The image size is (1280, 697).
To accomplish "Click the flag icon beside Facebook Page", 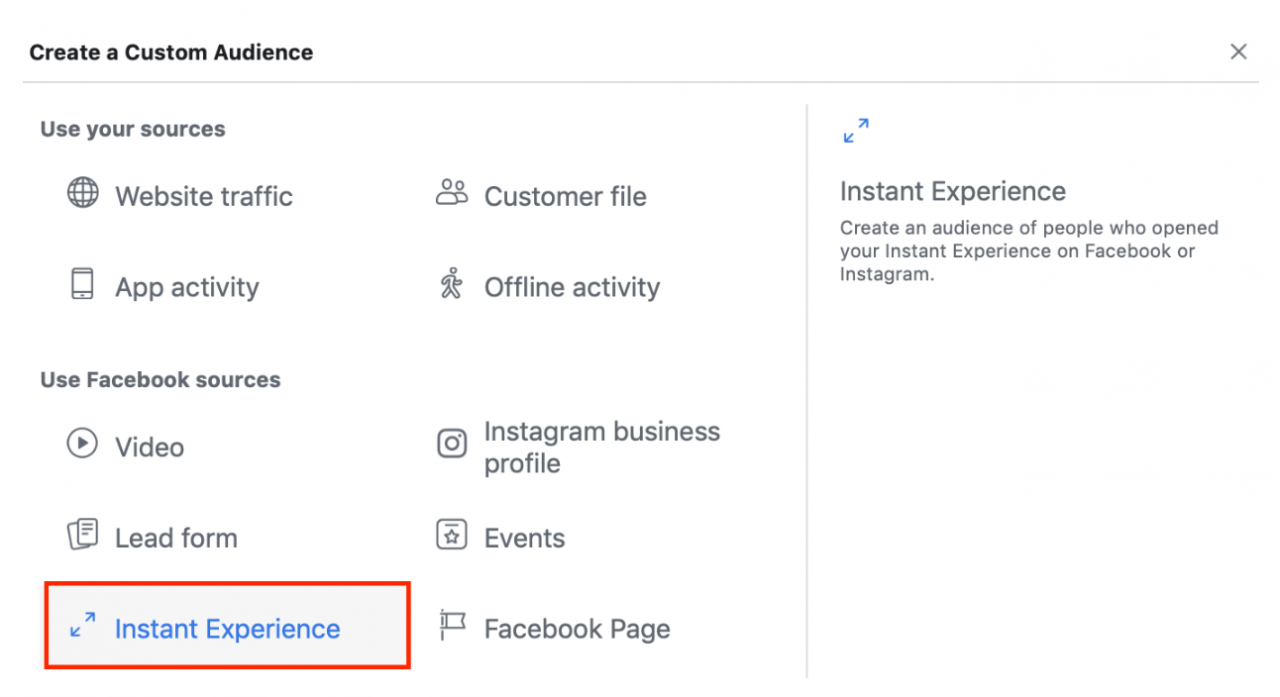I will tap(452, 626).
